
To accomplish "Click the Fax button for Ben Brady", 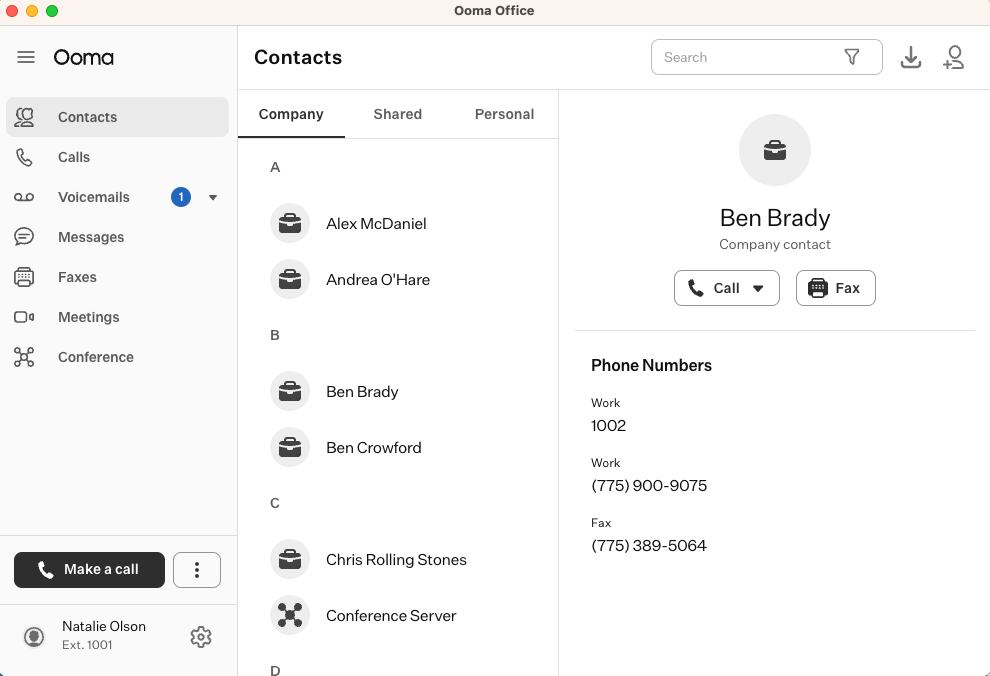I will (x=835, y=288).
